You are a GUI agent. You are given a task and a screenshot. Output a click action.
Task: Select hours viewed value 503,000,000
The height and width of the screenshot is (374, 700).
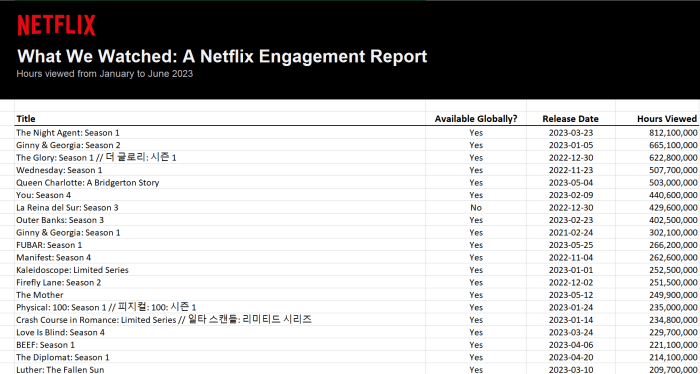click(673, 183)
